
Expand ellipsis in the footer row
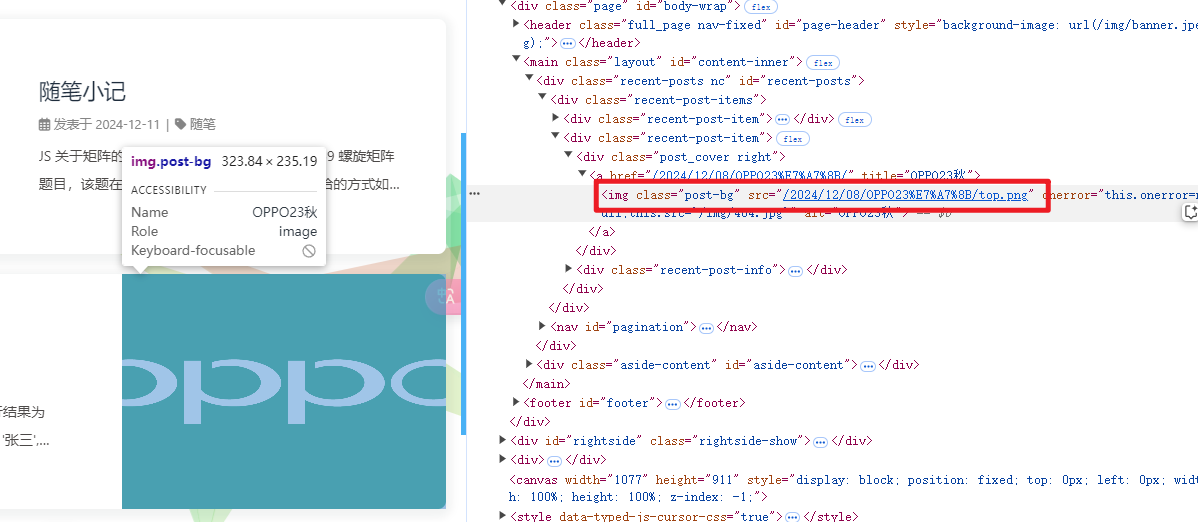click(672, 404)
